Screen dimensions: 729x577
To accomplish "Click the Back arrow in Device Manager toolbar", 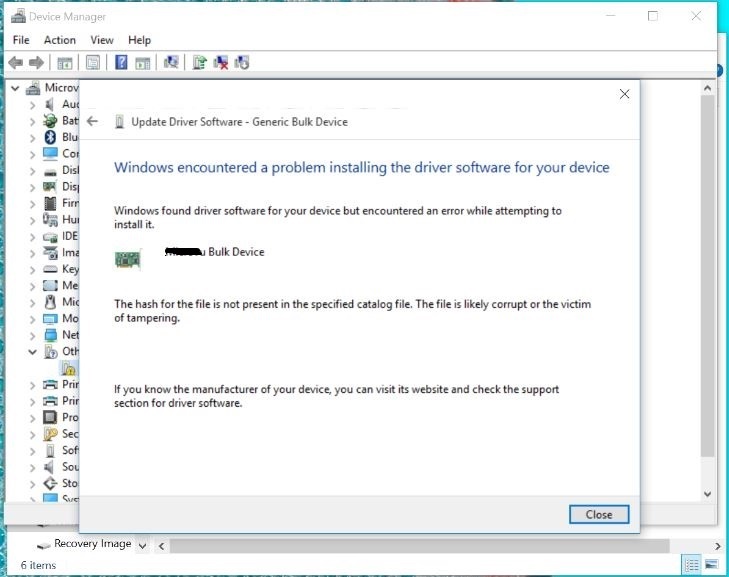I will tap(16, 62).
